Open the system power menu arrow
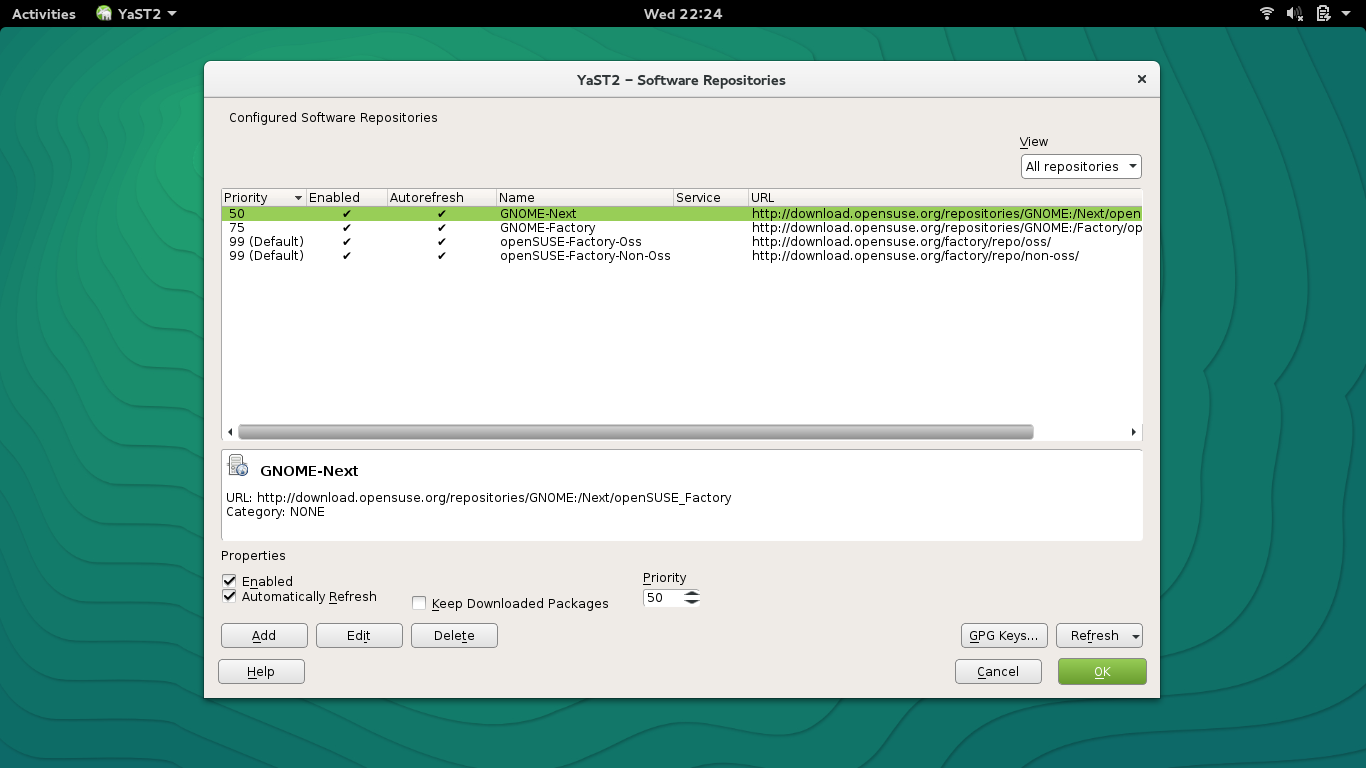1366x768 pixels. click(1346, 14)
